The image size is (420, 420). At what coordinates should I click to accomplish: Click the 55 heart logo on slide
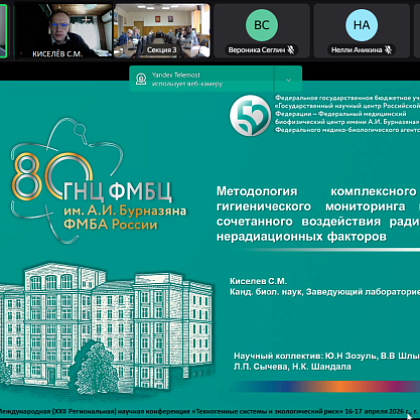point(250,116)
